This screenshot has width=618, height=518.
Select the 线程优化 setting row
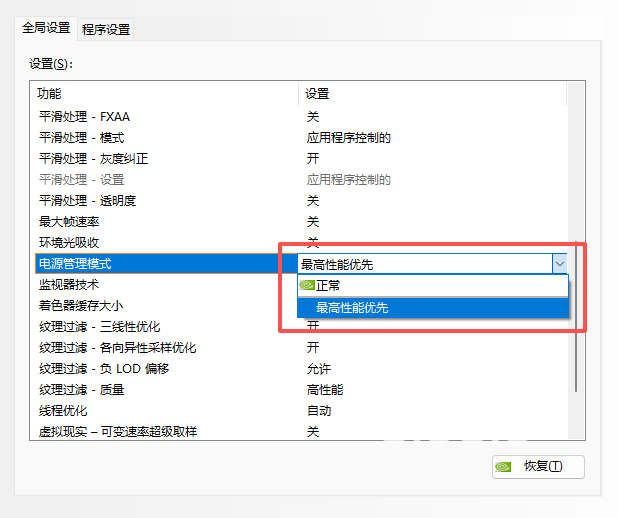tap(63, 410)
